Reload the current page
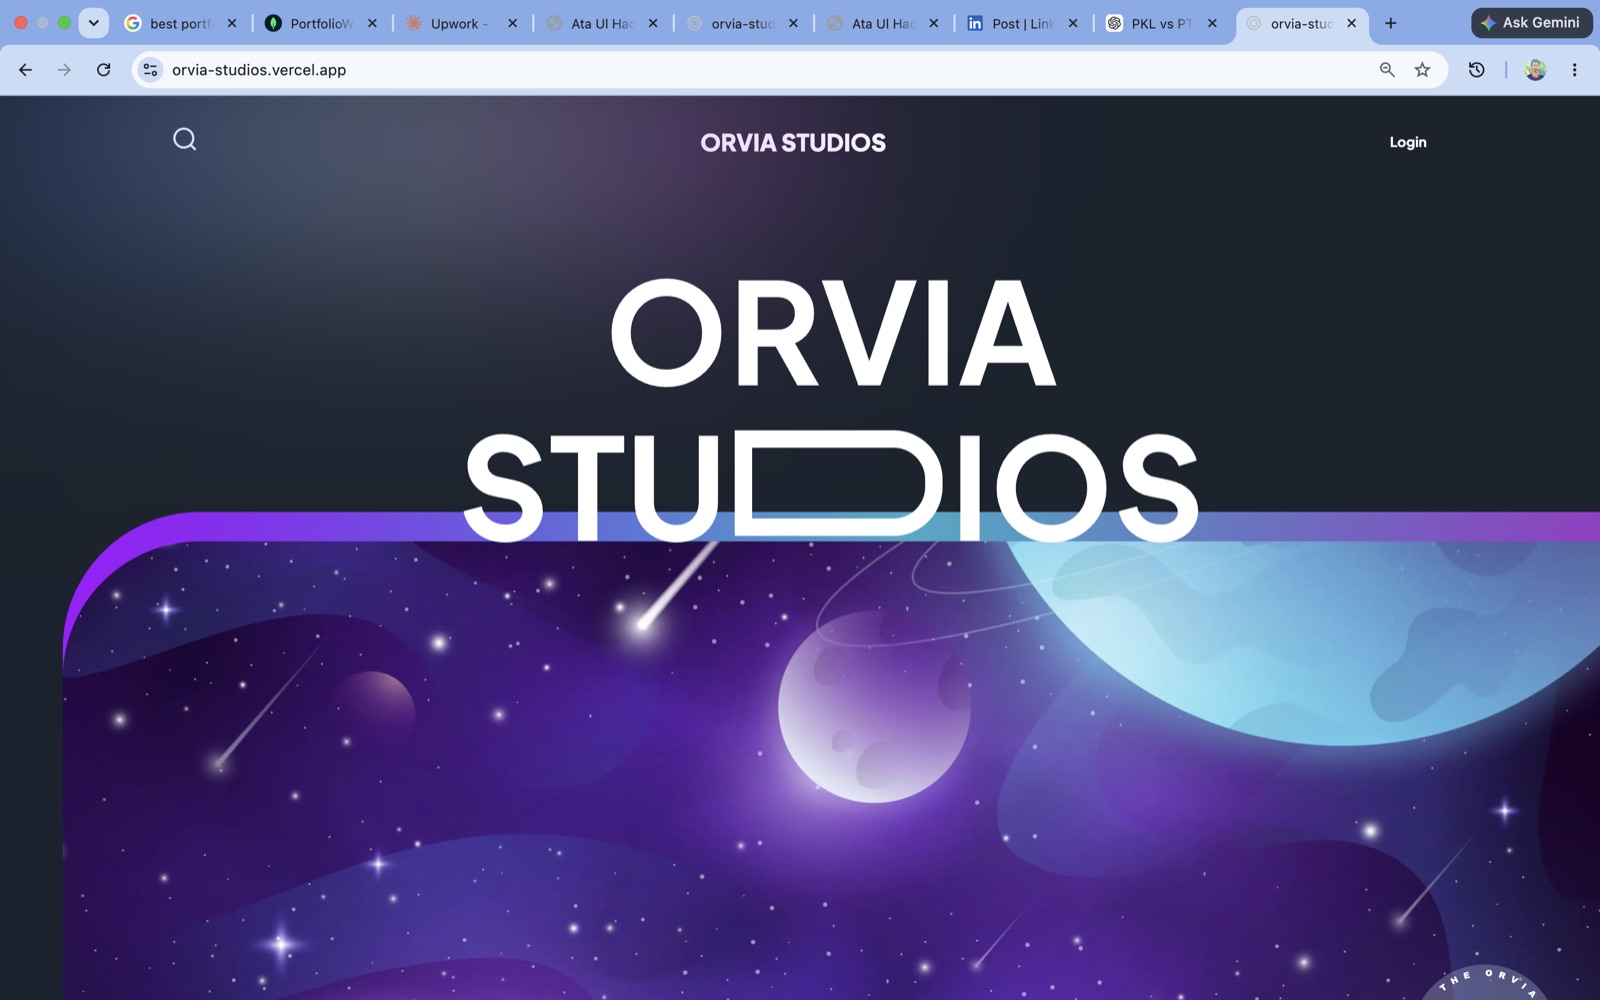The image size is (1600, 1000). pyautogui.click(x=103, y=70)
